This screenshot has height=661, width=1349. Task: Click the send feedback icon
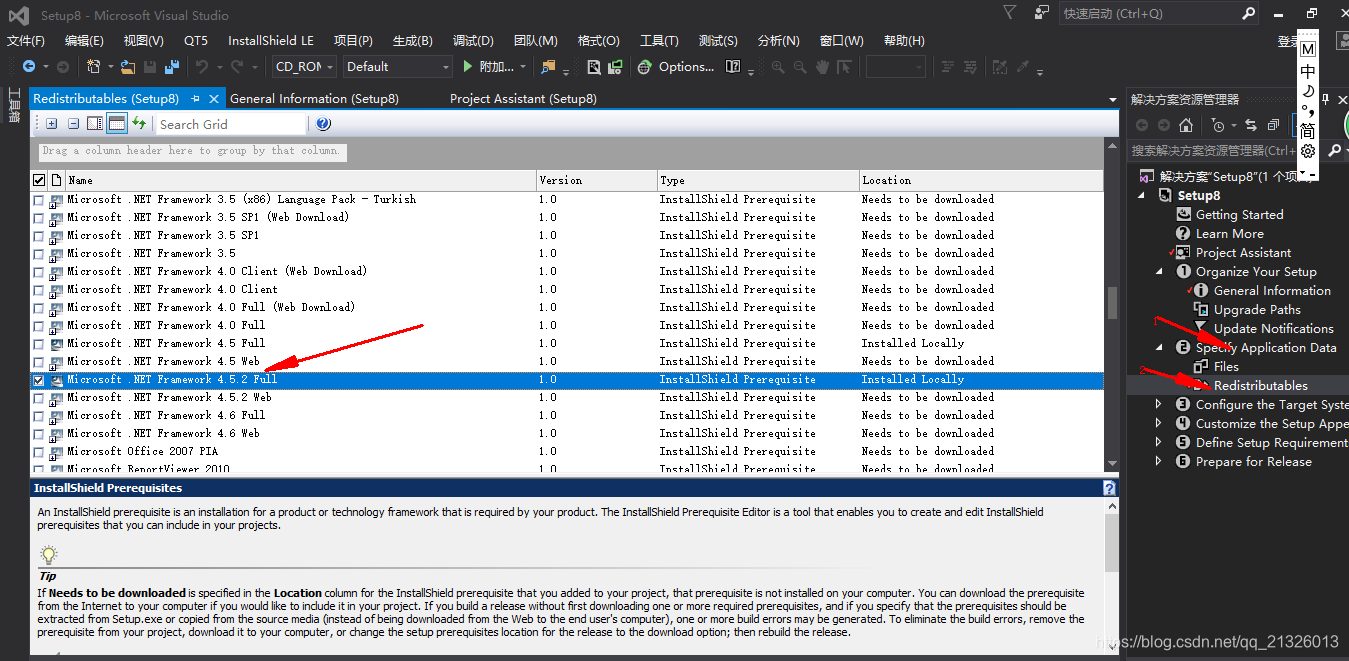click(x=1042, y=12)
